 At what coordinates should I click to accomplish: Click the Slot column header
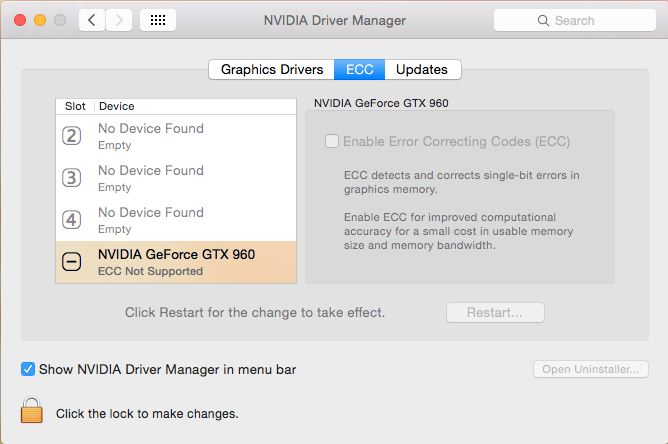[75, 106]
